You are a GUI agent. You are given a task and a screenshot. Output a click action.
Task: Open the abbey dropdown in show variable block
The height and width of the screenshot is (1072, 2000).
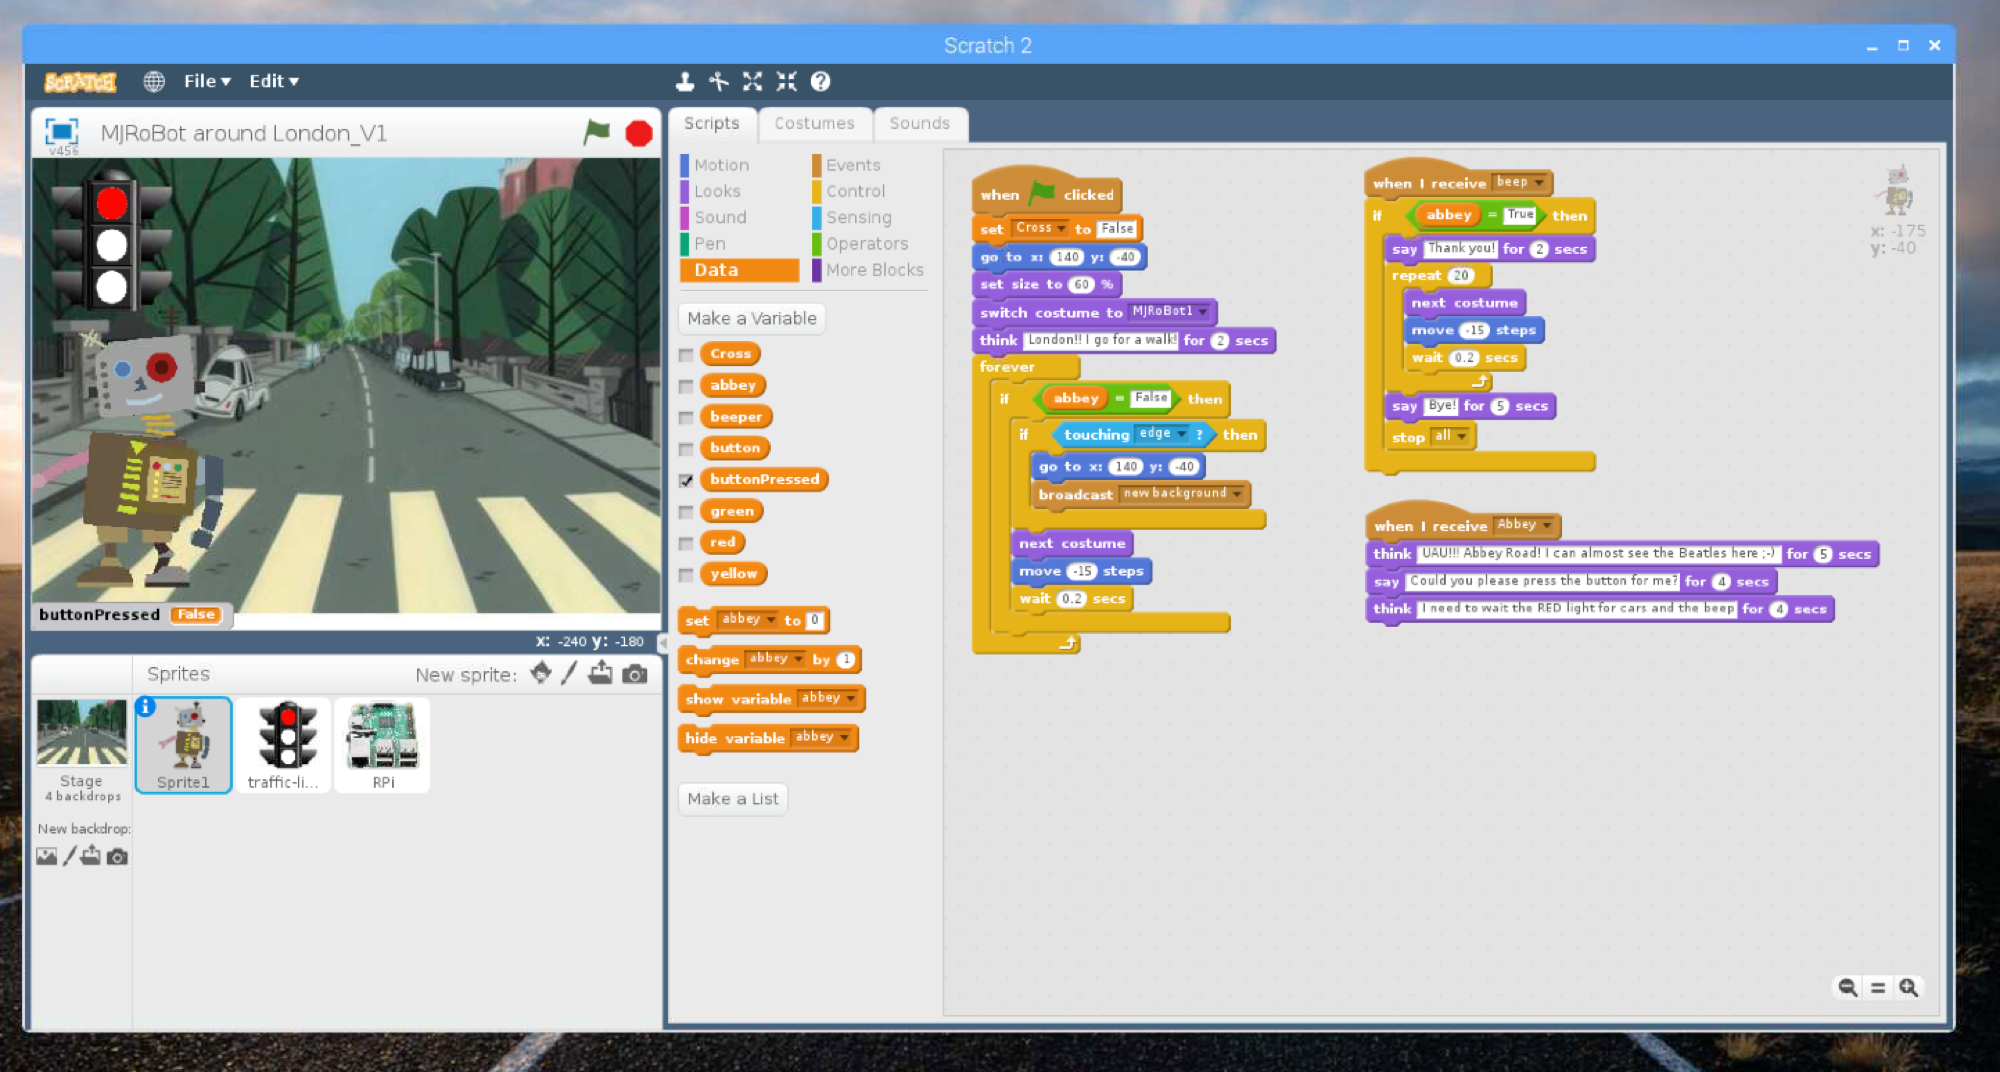pyautogui.click(x=851, y=698)
